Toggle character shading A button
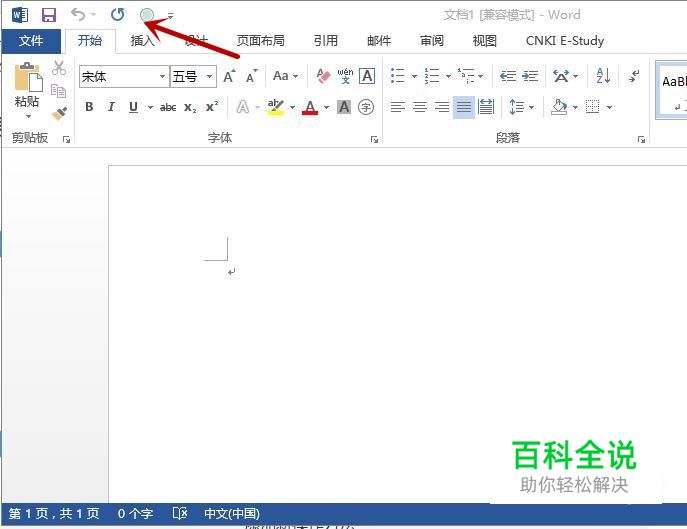 point(344,107)
